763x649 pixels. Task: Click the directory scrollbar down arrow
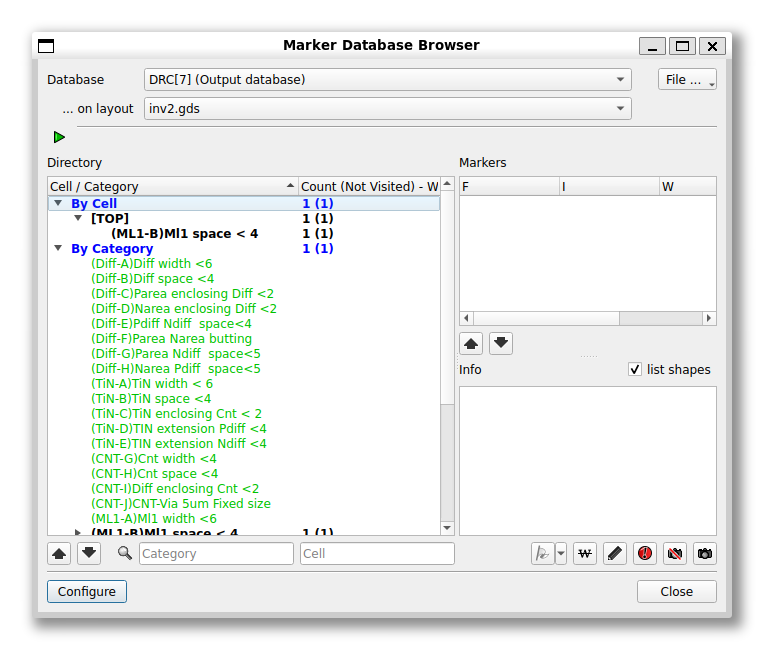(x=447, y=528)
